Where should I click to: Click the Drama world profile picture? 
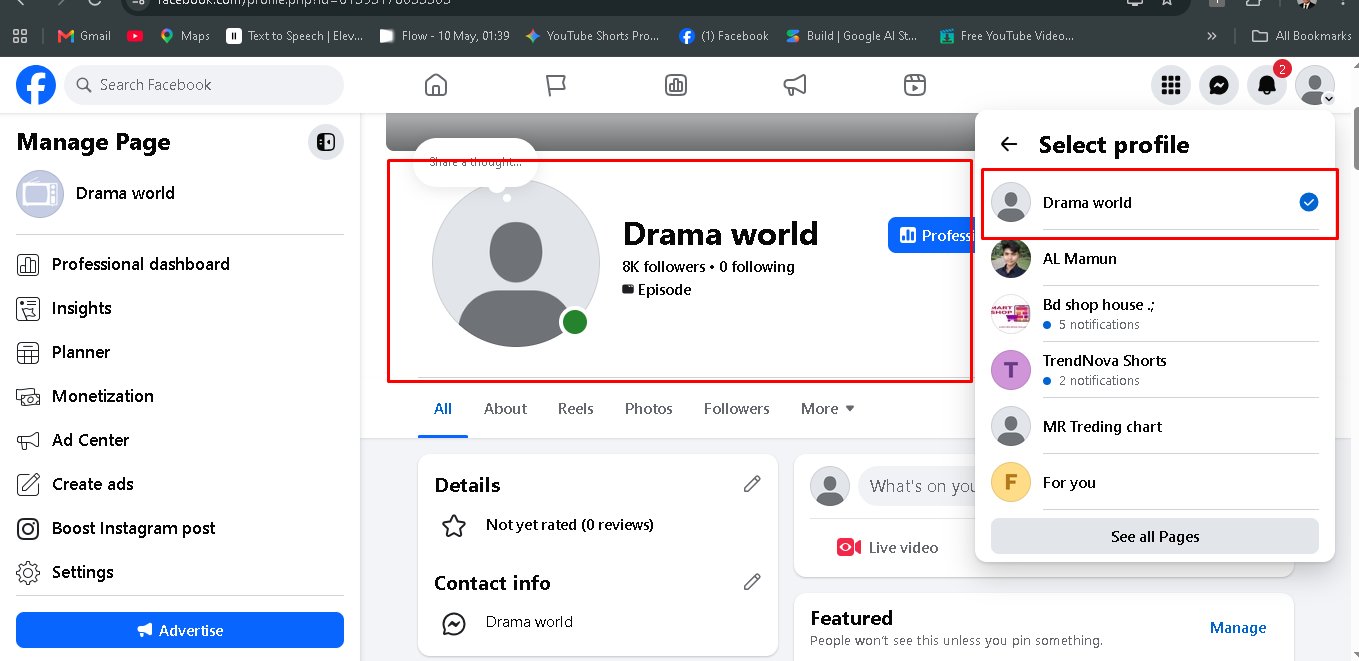tap(516, 263)
